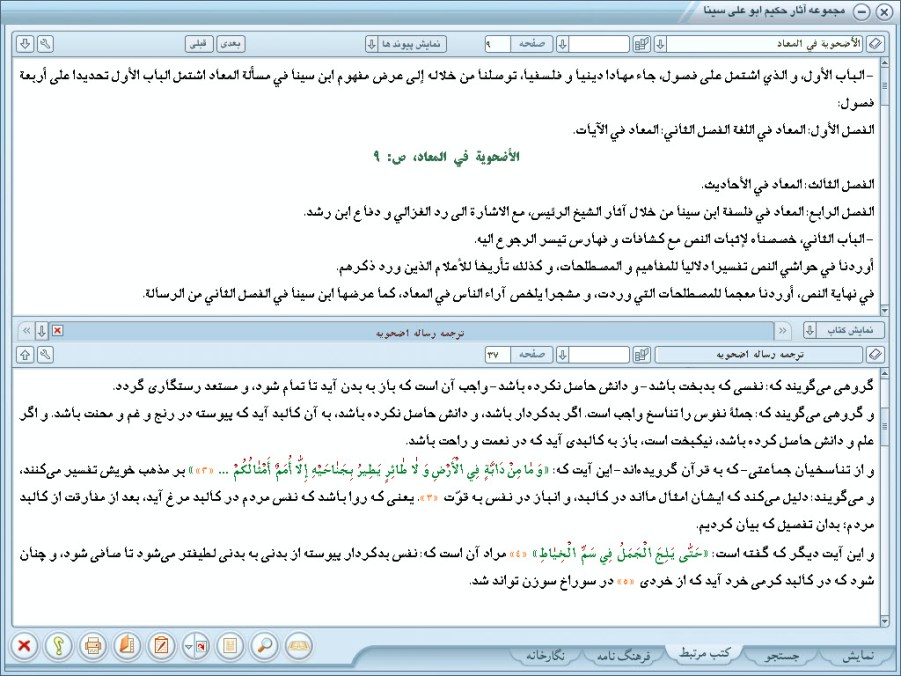901x676 pixels.
Task: Click the red X exit icon at bottom
Action: click(24, 645)
